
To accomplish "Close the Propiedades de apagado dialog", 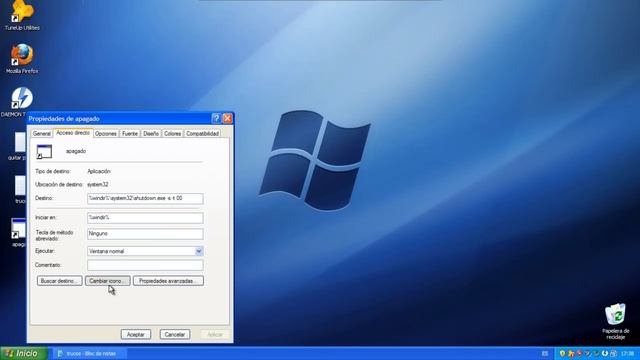I will click(x=227, y=118).
